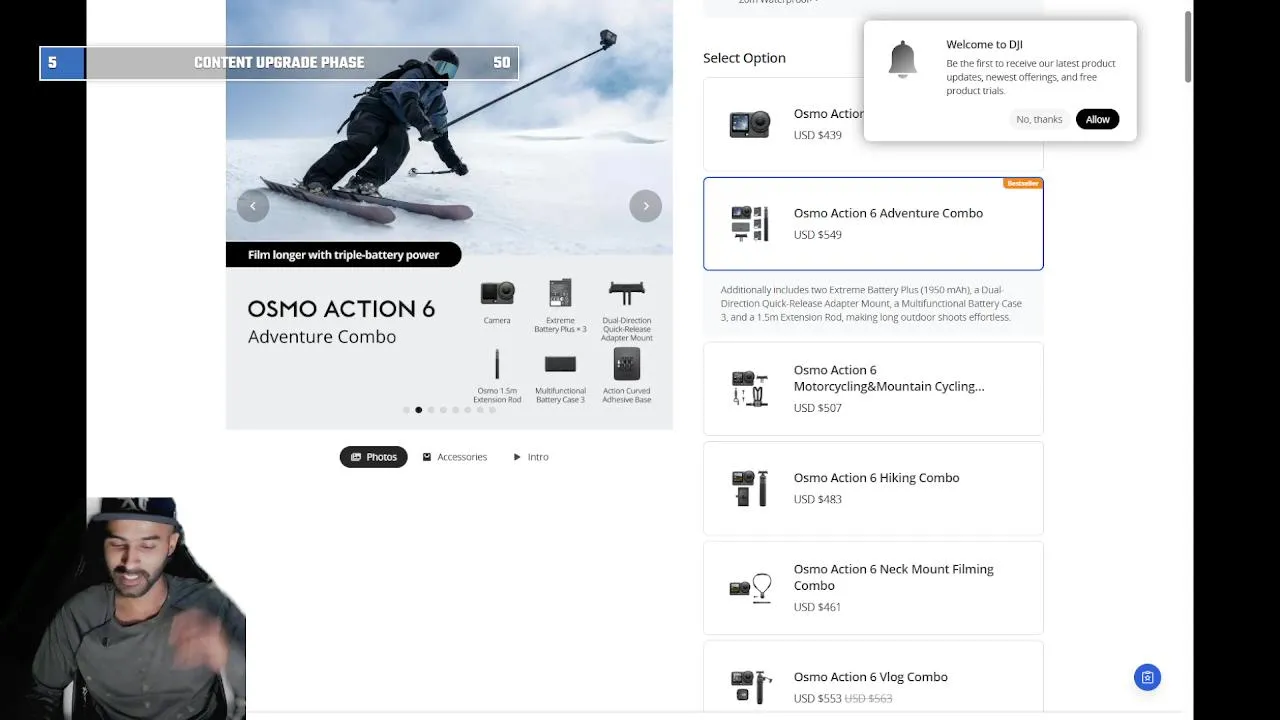Click the Osmo 1.5m Extension Rod icon

click(x=497, y=365)
